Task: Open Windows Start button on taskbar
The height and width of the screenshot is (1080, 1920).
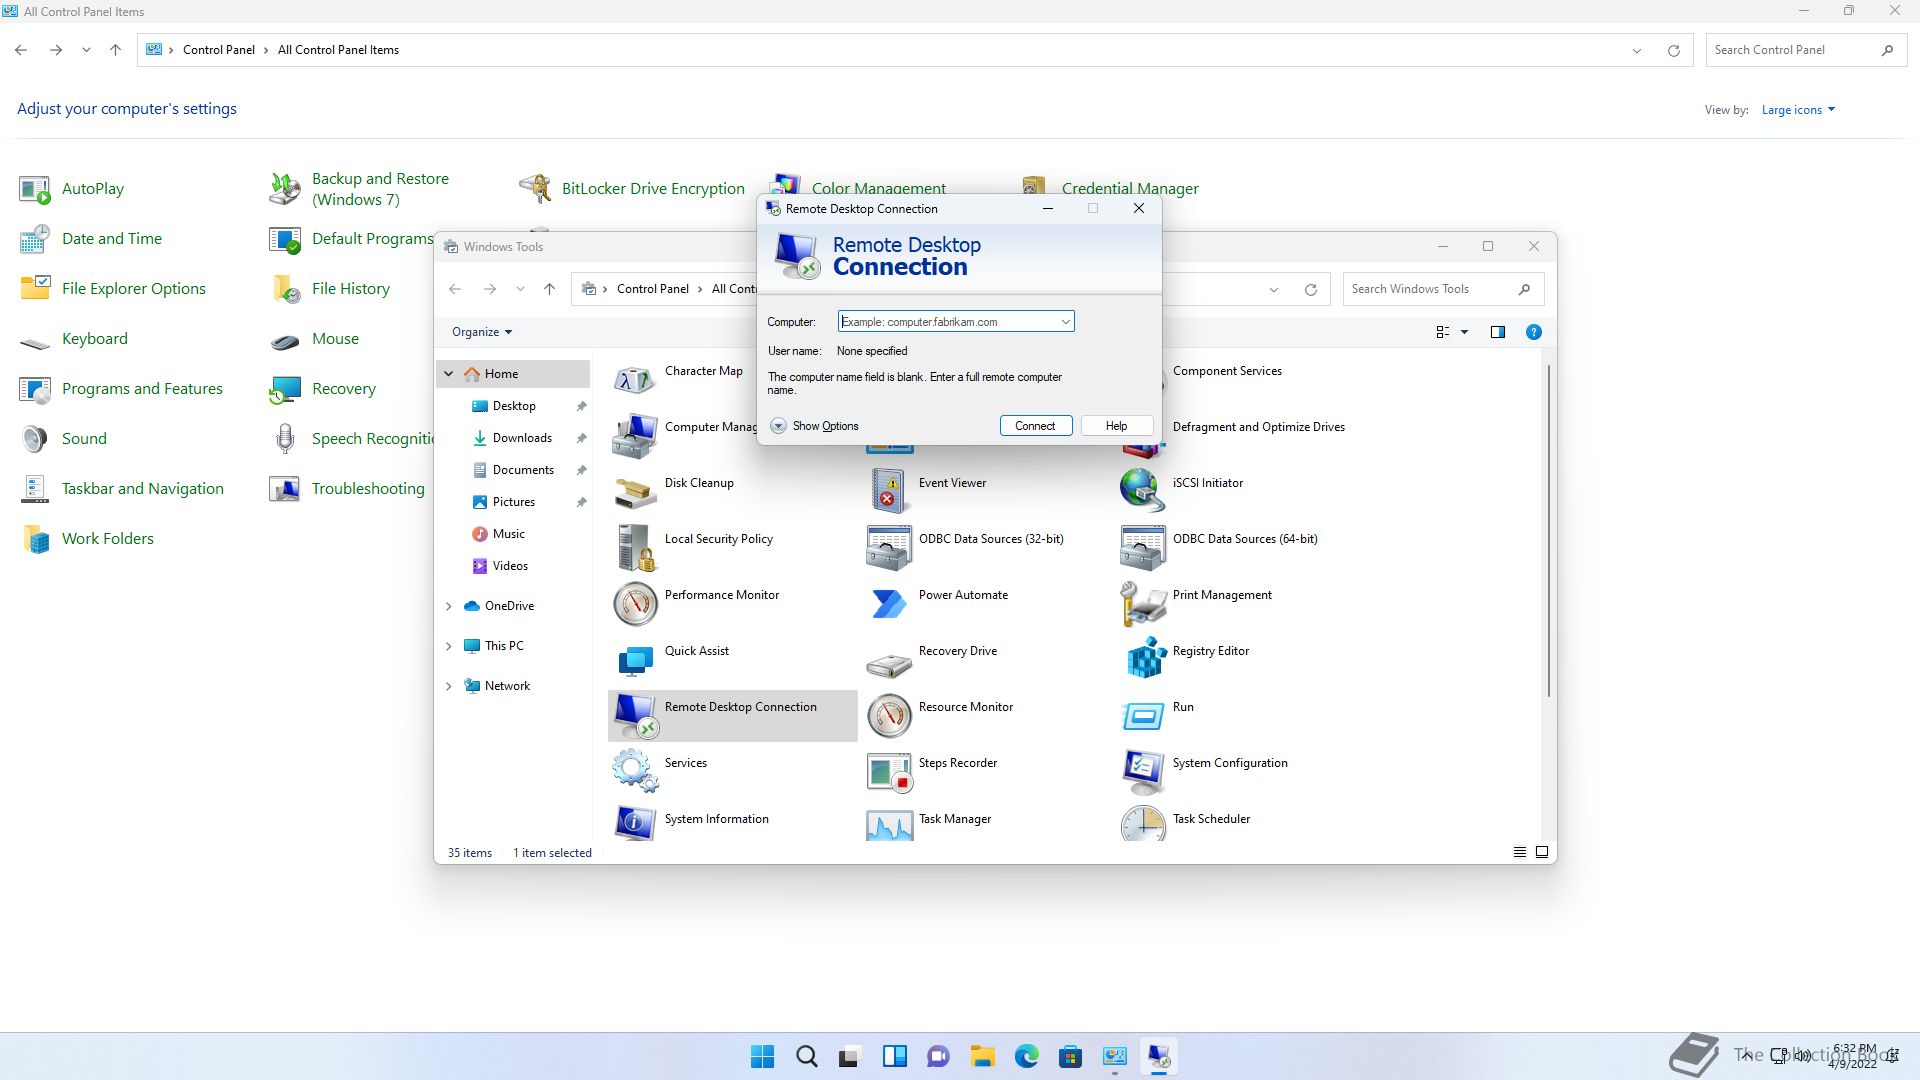Action: click(x=762, y=1056)
